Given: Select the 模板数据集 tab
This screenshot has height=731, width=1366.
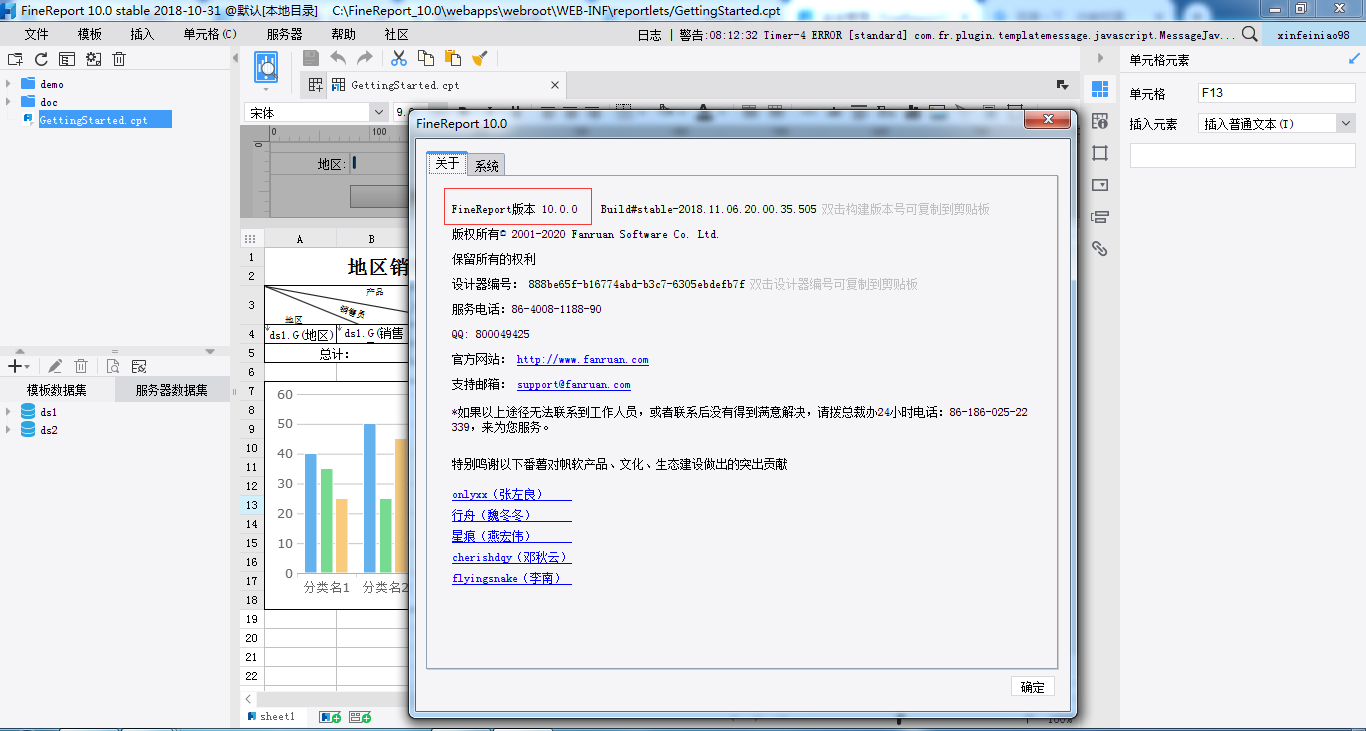Looking at the screenshot, I should pos(57,390).
